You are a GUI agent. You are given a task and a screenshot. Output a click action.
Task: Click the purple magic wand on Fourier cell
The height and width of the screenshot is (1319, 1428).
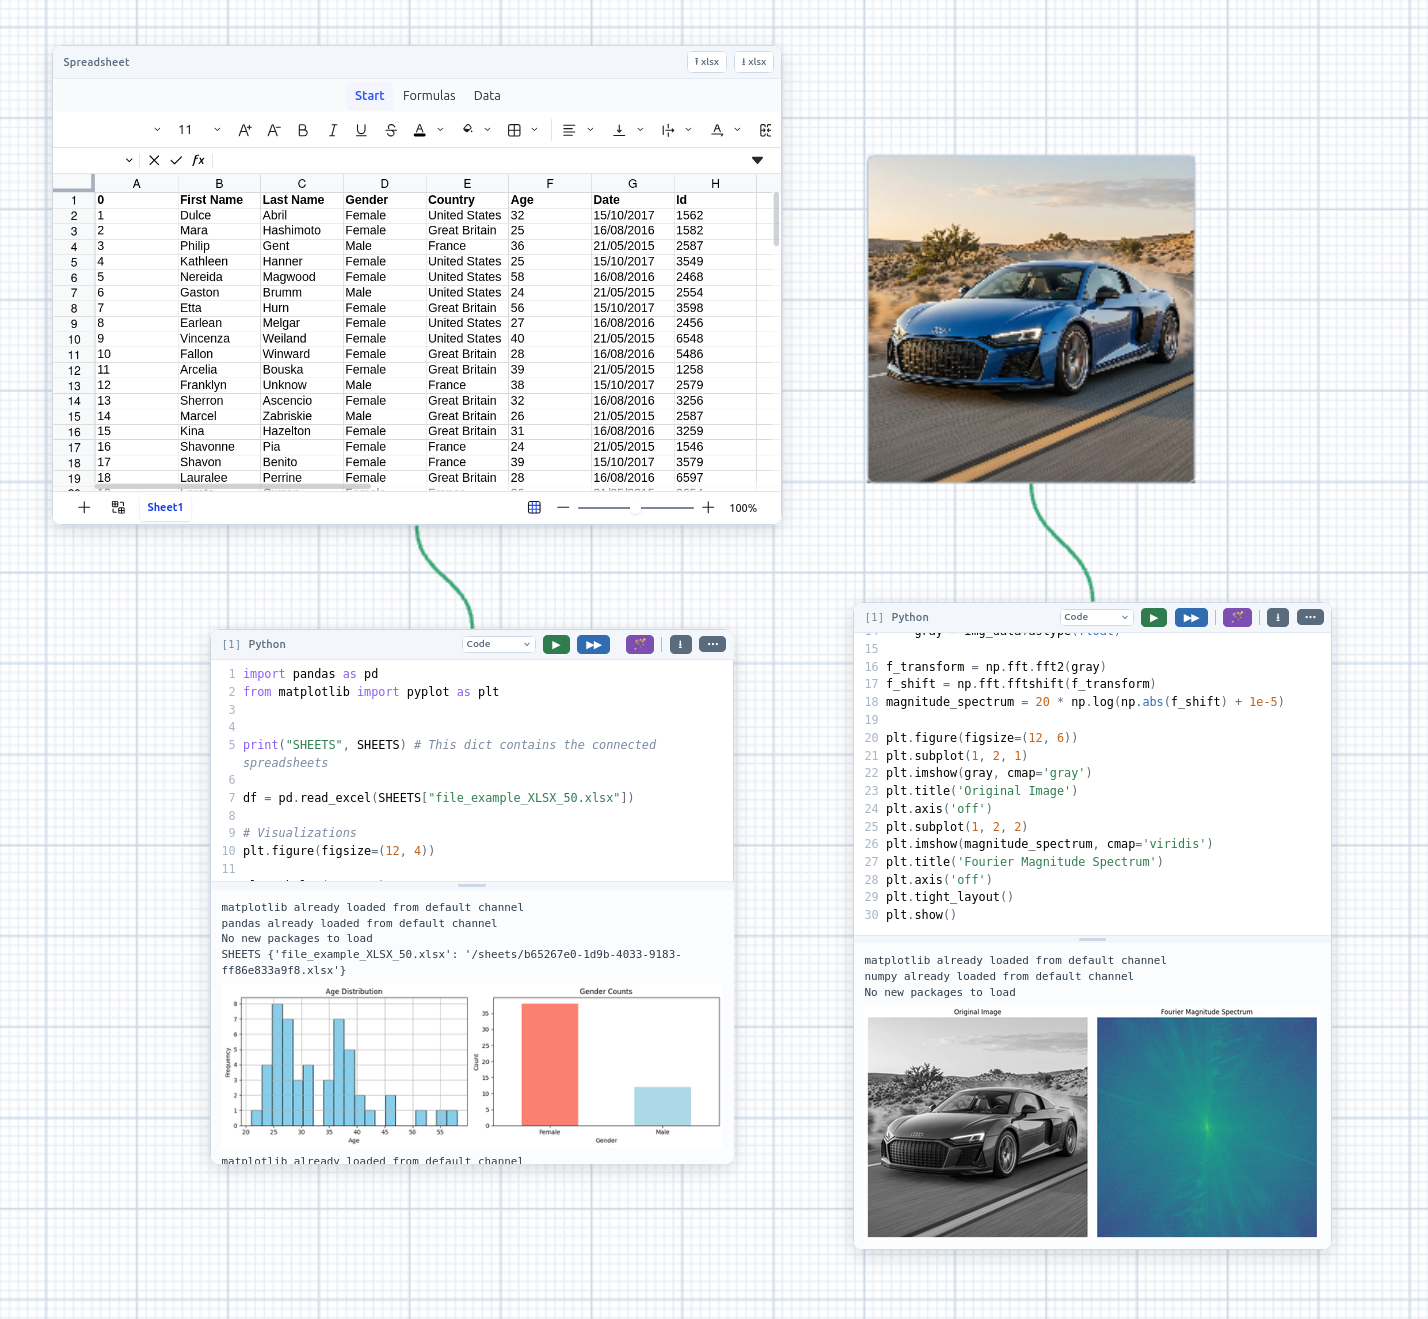[x=1238, y=618]
